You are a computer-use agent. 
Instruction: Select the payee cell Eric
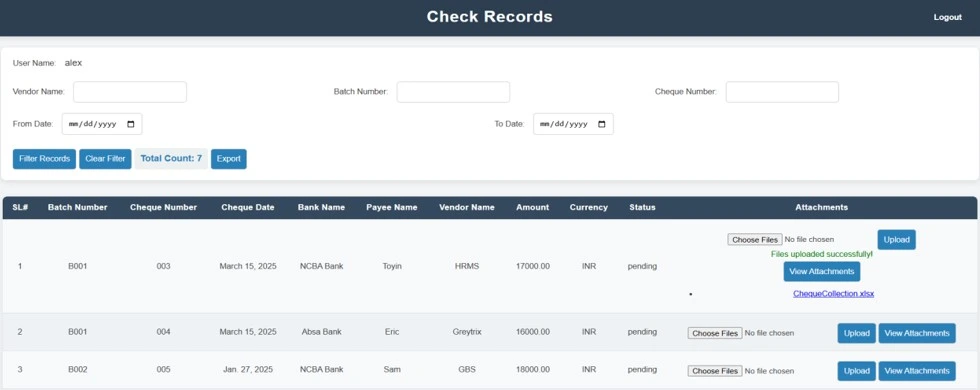pyautogui.click(x=392, y=332)
